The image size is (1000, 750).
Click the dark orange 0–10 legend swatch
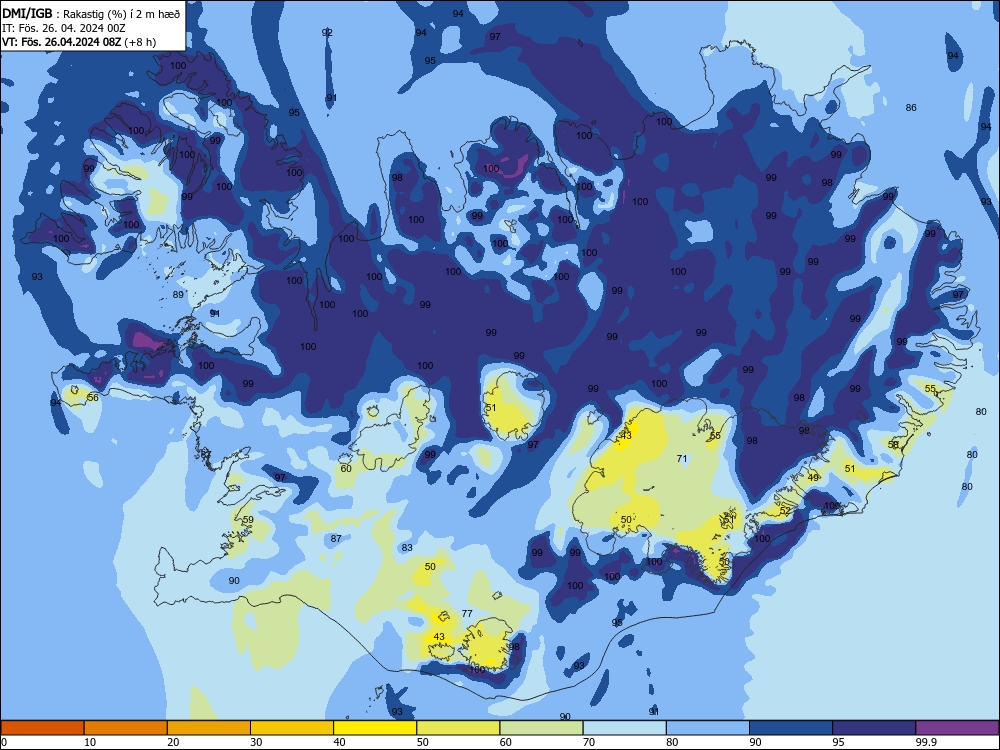click(x=42, y=728)
